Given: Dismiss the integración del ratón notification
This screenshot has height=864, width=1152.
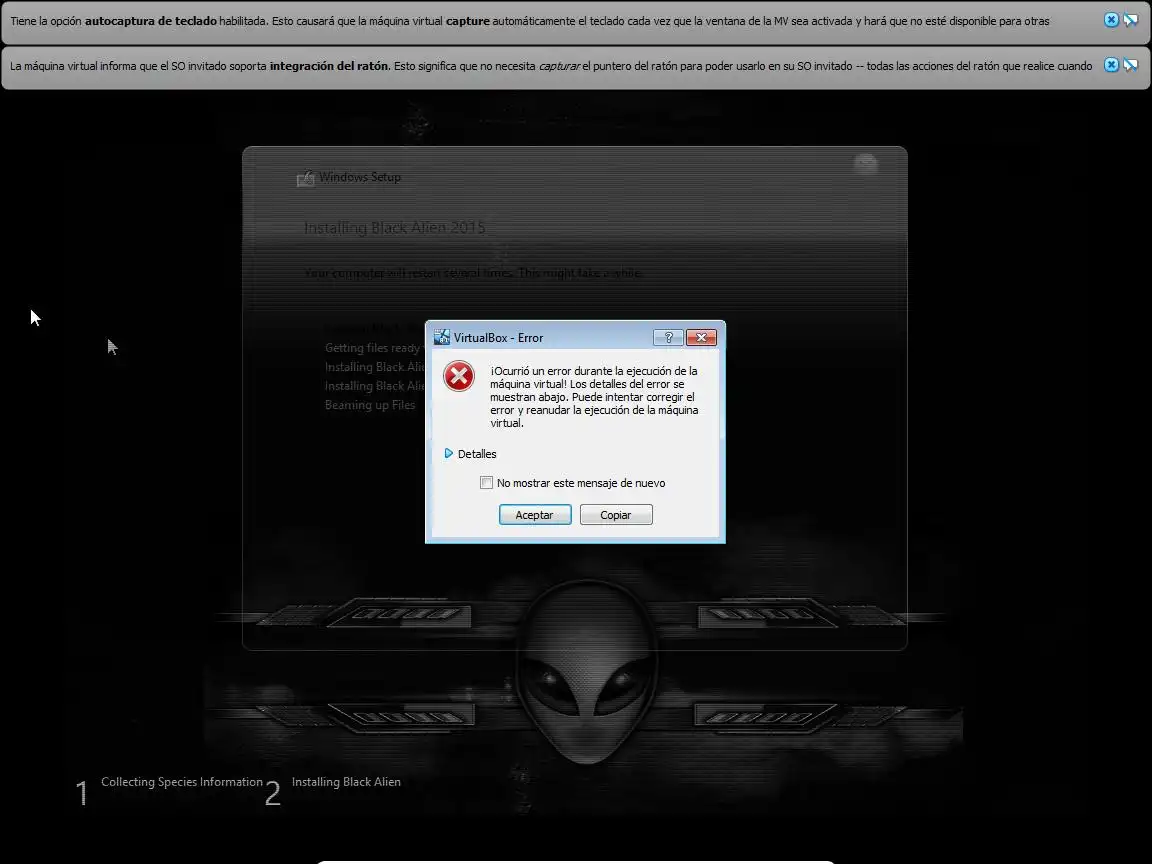Looking at the screenshot, I should pyautogui.click(x=1112, y=65).
